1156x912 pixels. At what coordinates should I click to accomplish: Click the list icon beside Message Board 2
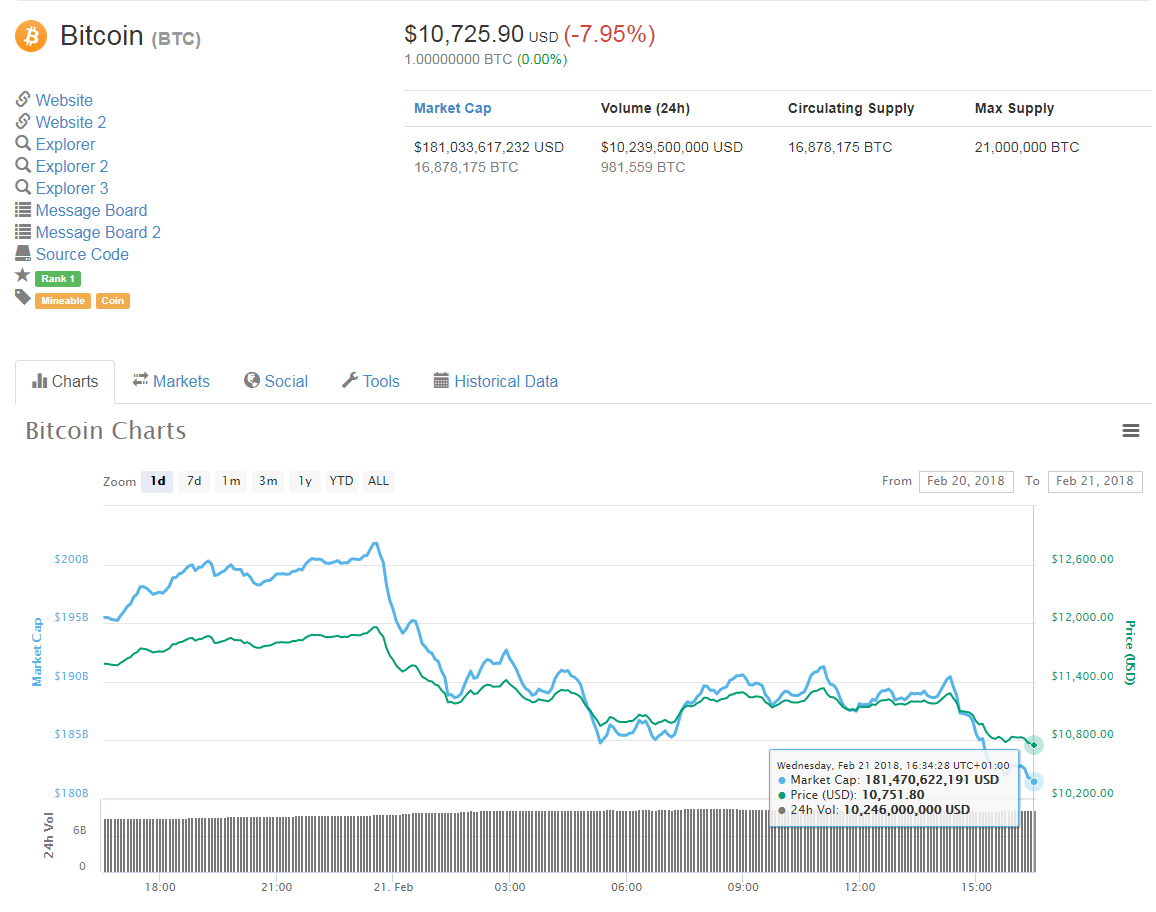coord(23,232)
